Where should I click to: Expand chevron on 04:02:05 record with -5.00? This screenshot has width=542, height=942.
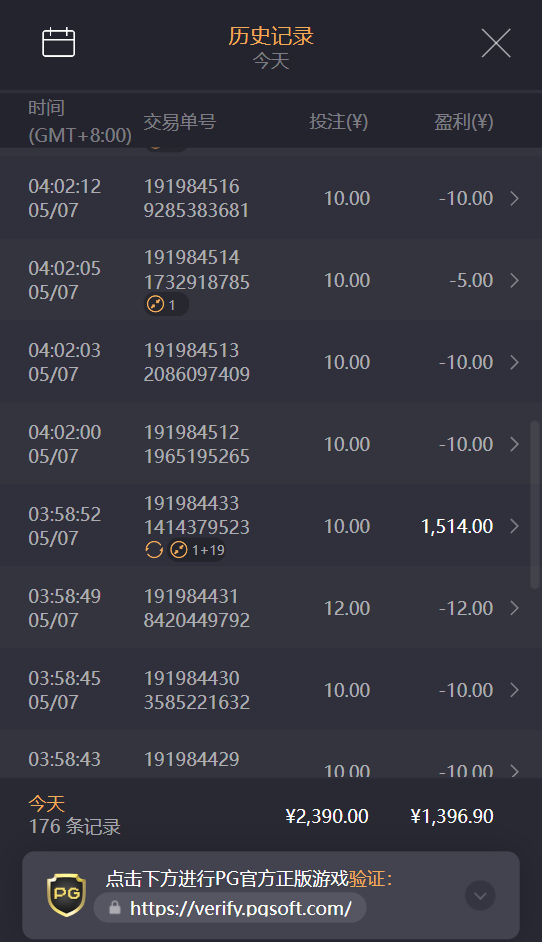[x=514, y=281]
